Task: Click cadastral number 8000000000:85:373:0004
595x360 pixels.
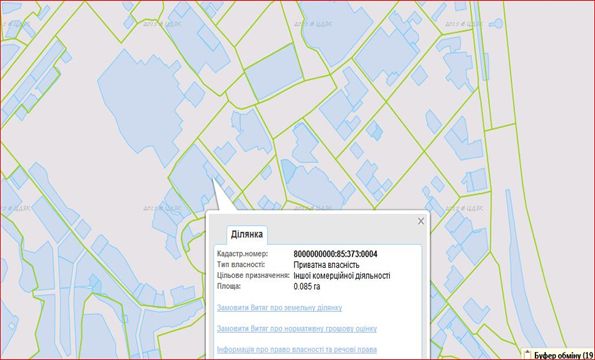Action: [335, 254]
